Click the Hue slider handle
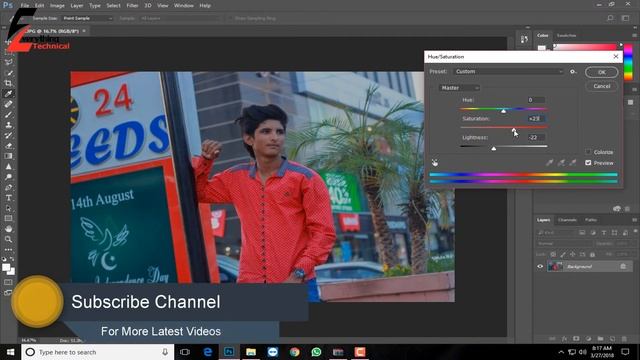This screenshot has width=640, height=360. pyautogui.click(x=503, y=111)
